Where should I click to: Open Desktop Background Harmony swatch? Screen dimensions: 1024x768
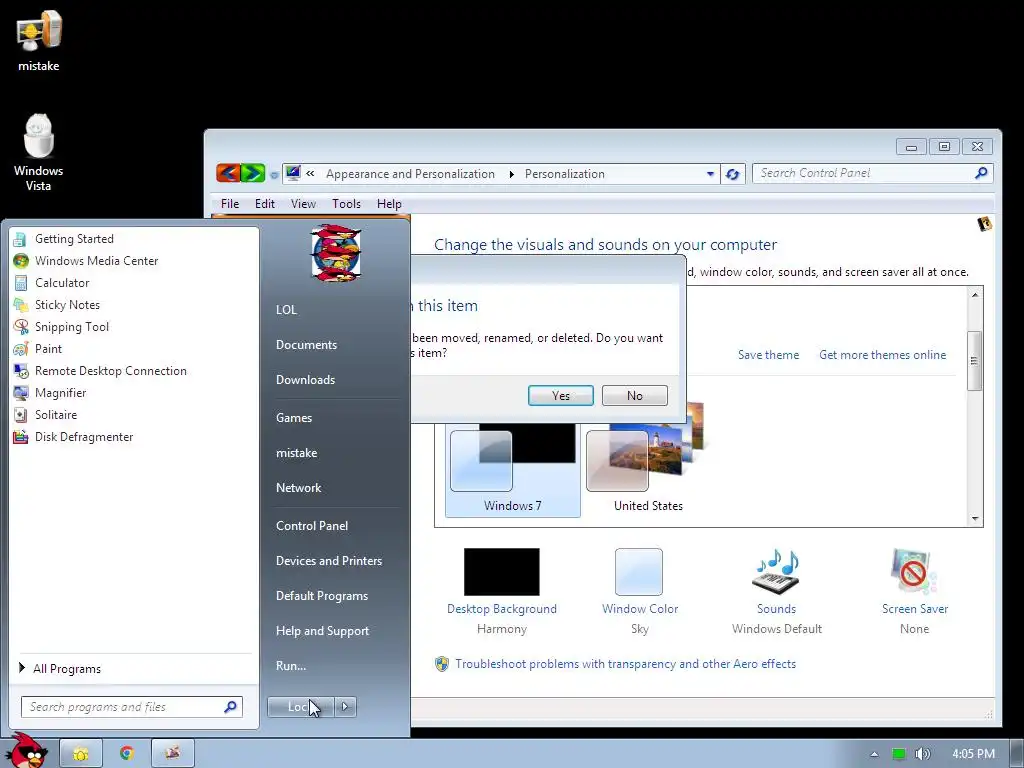pos(502,571)
